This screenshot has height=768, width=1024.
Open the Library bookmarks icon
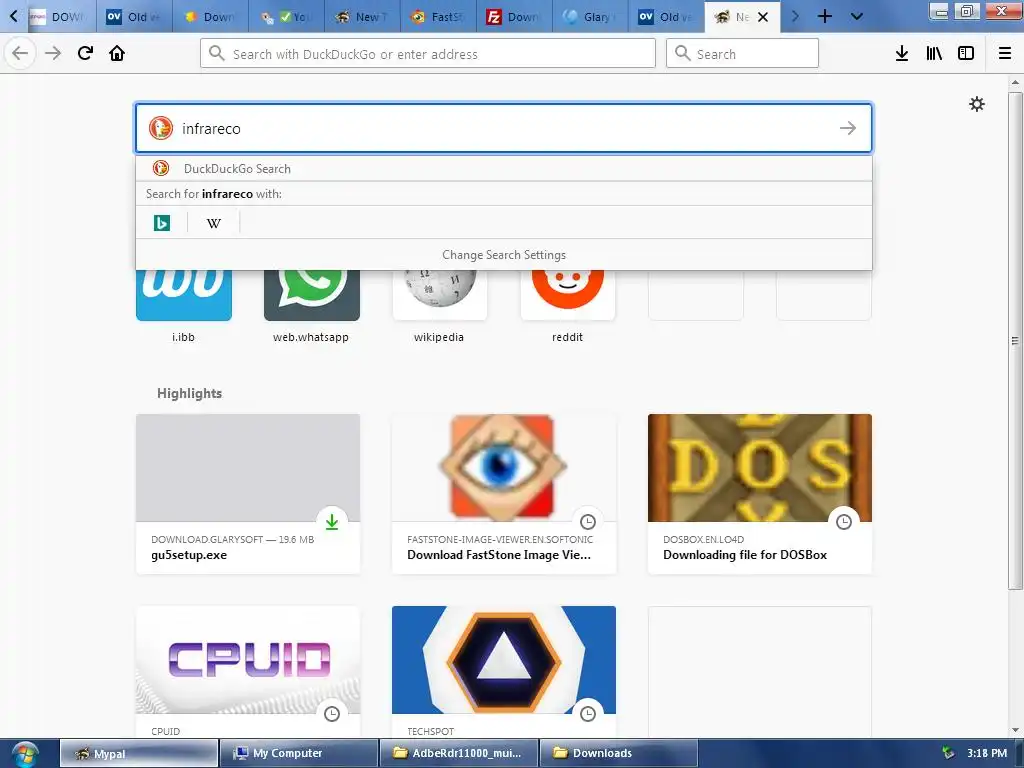(x=934, y=53)
